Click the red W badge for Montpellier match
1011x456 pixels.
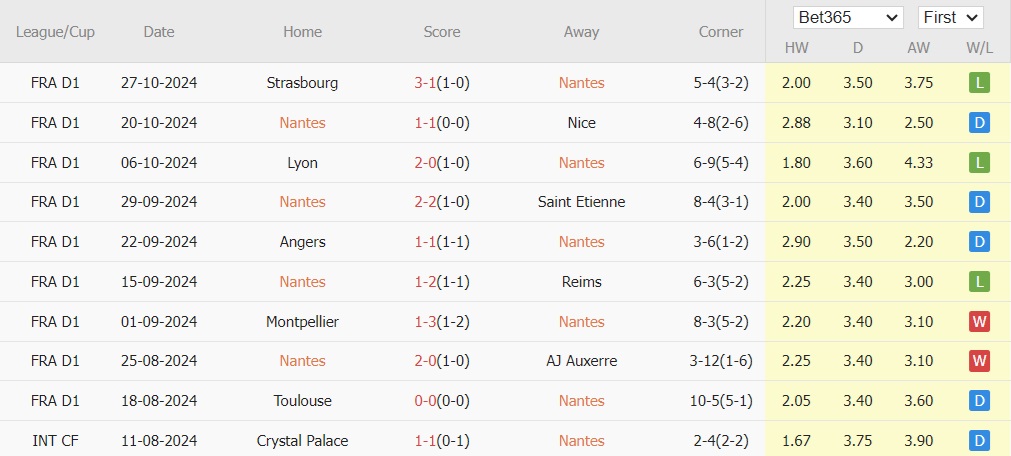978,322
